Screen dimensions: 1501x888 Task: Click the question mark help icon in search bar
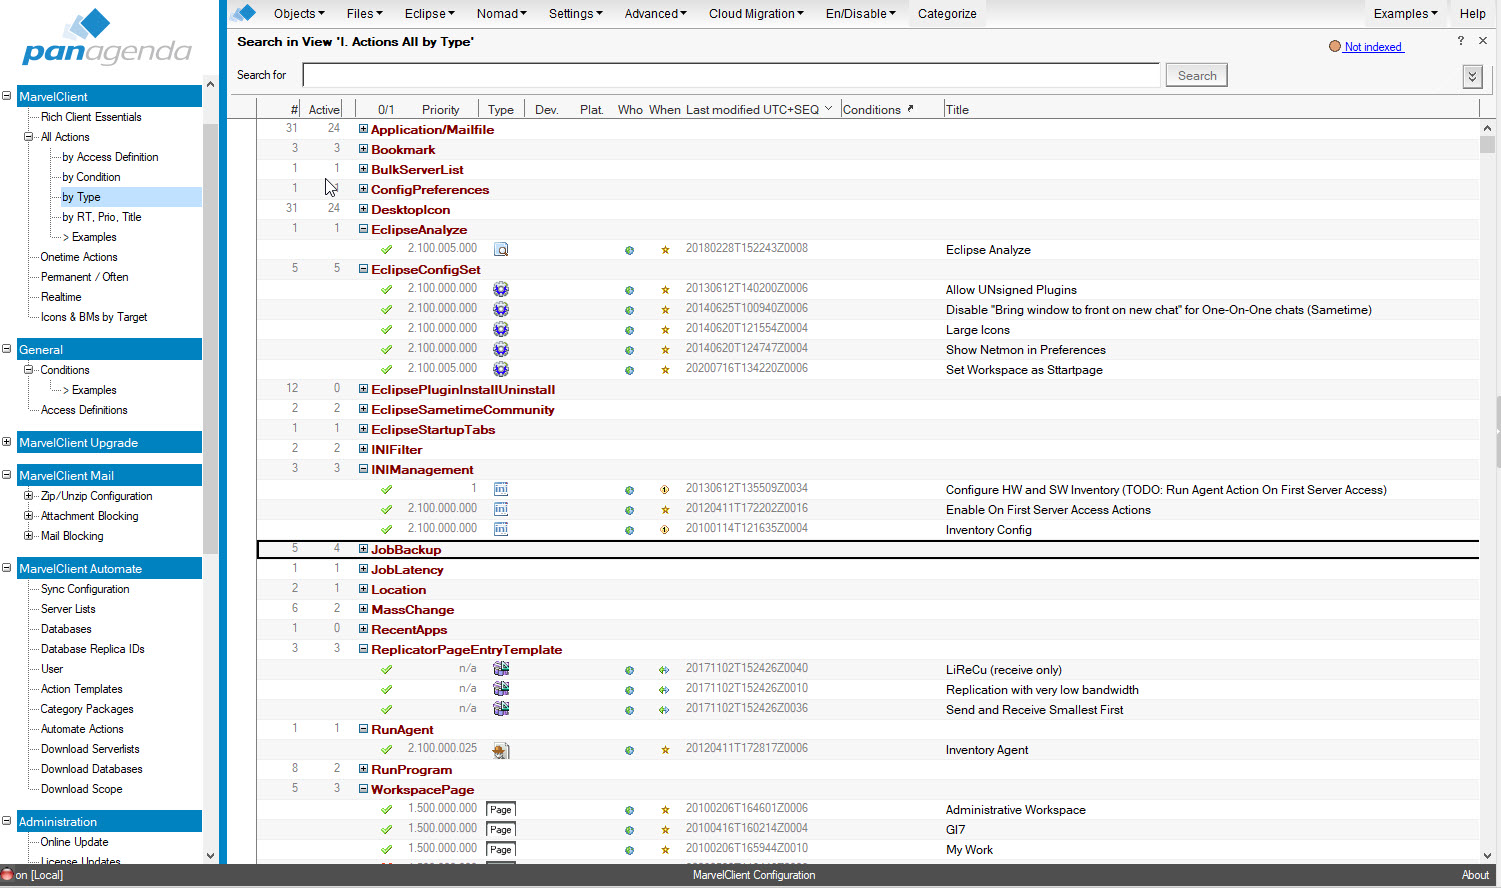(1460, 41)
